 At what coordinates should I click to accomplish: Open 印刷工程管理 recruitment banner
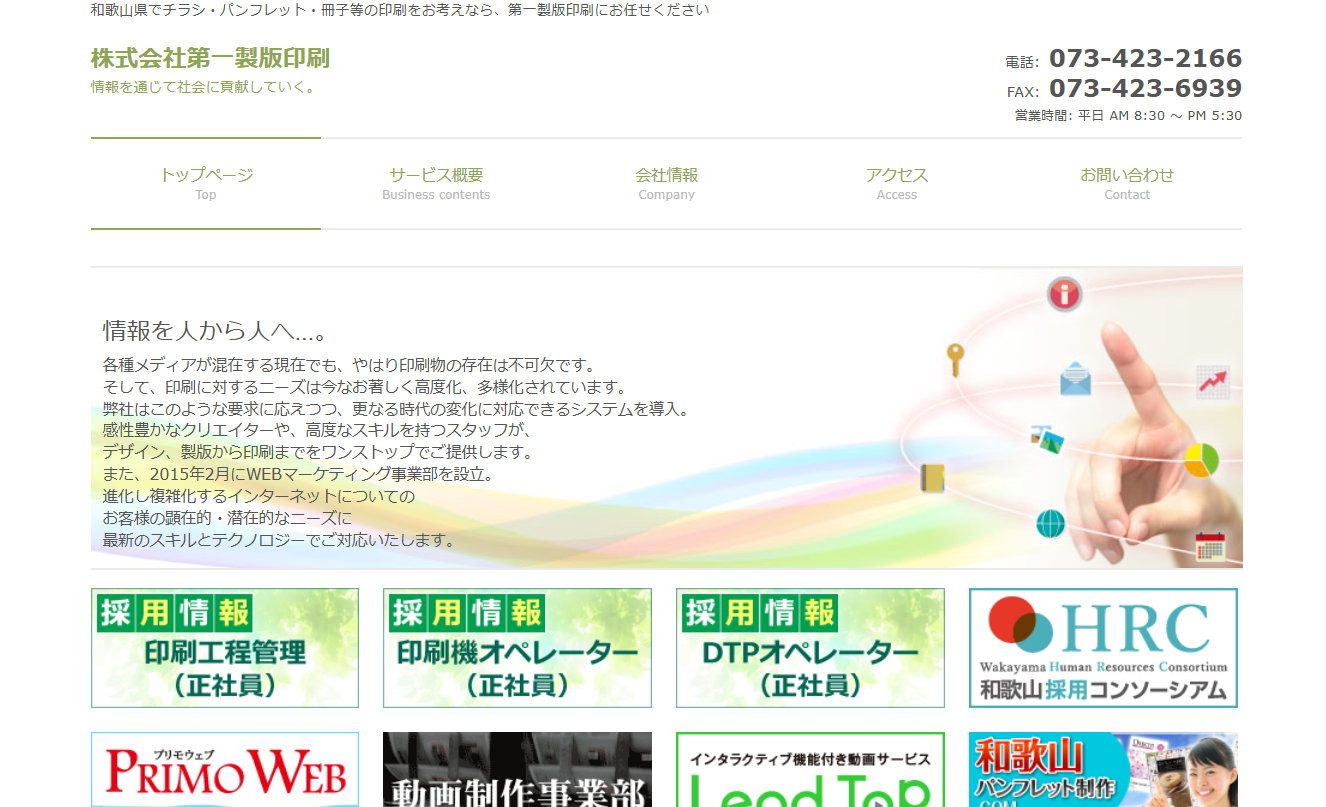click(225, 648)
